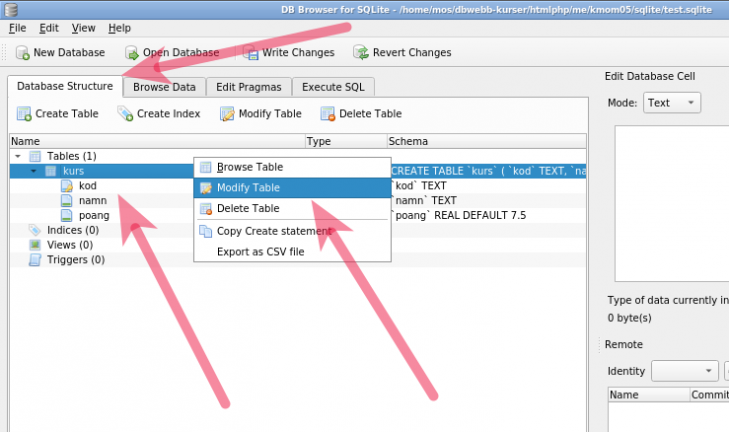The width and height of the screenshot is (729, 432).
Task: Open the Edit menu
Action: click(49, 28)
